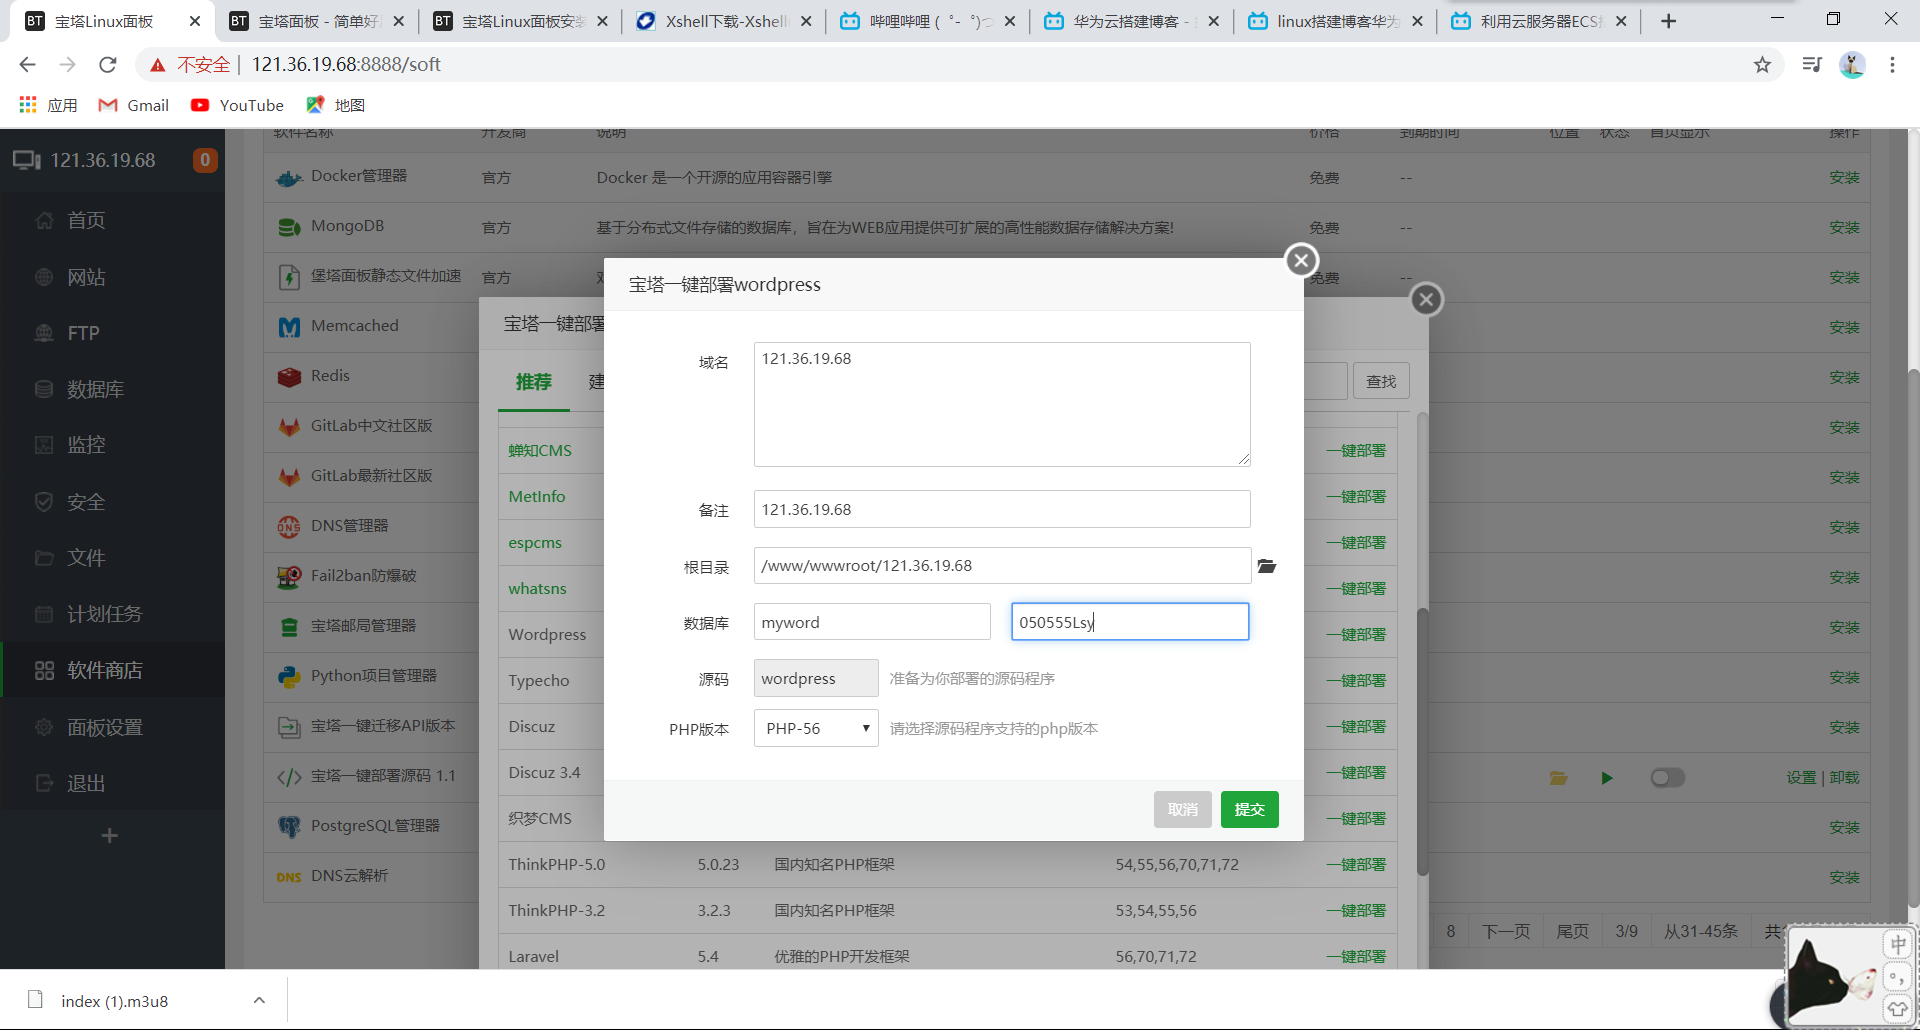The image size is (1920, 1030).
Task: Open 软件商店 in the sidebar
Action: (104, 670)
